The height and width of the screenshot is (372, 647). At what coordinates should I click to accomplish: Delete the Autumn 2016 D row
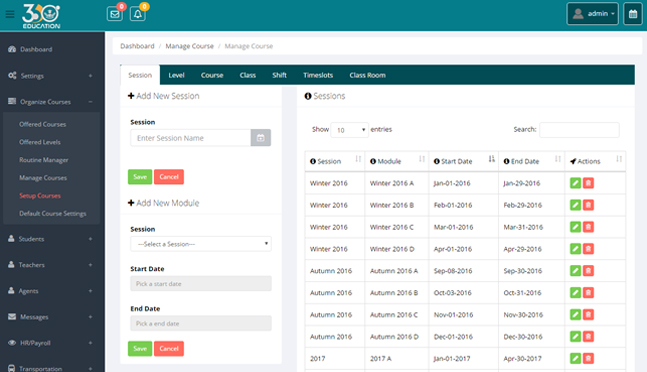click(588, 337)
